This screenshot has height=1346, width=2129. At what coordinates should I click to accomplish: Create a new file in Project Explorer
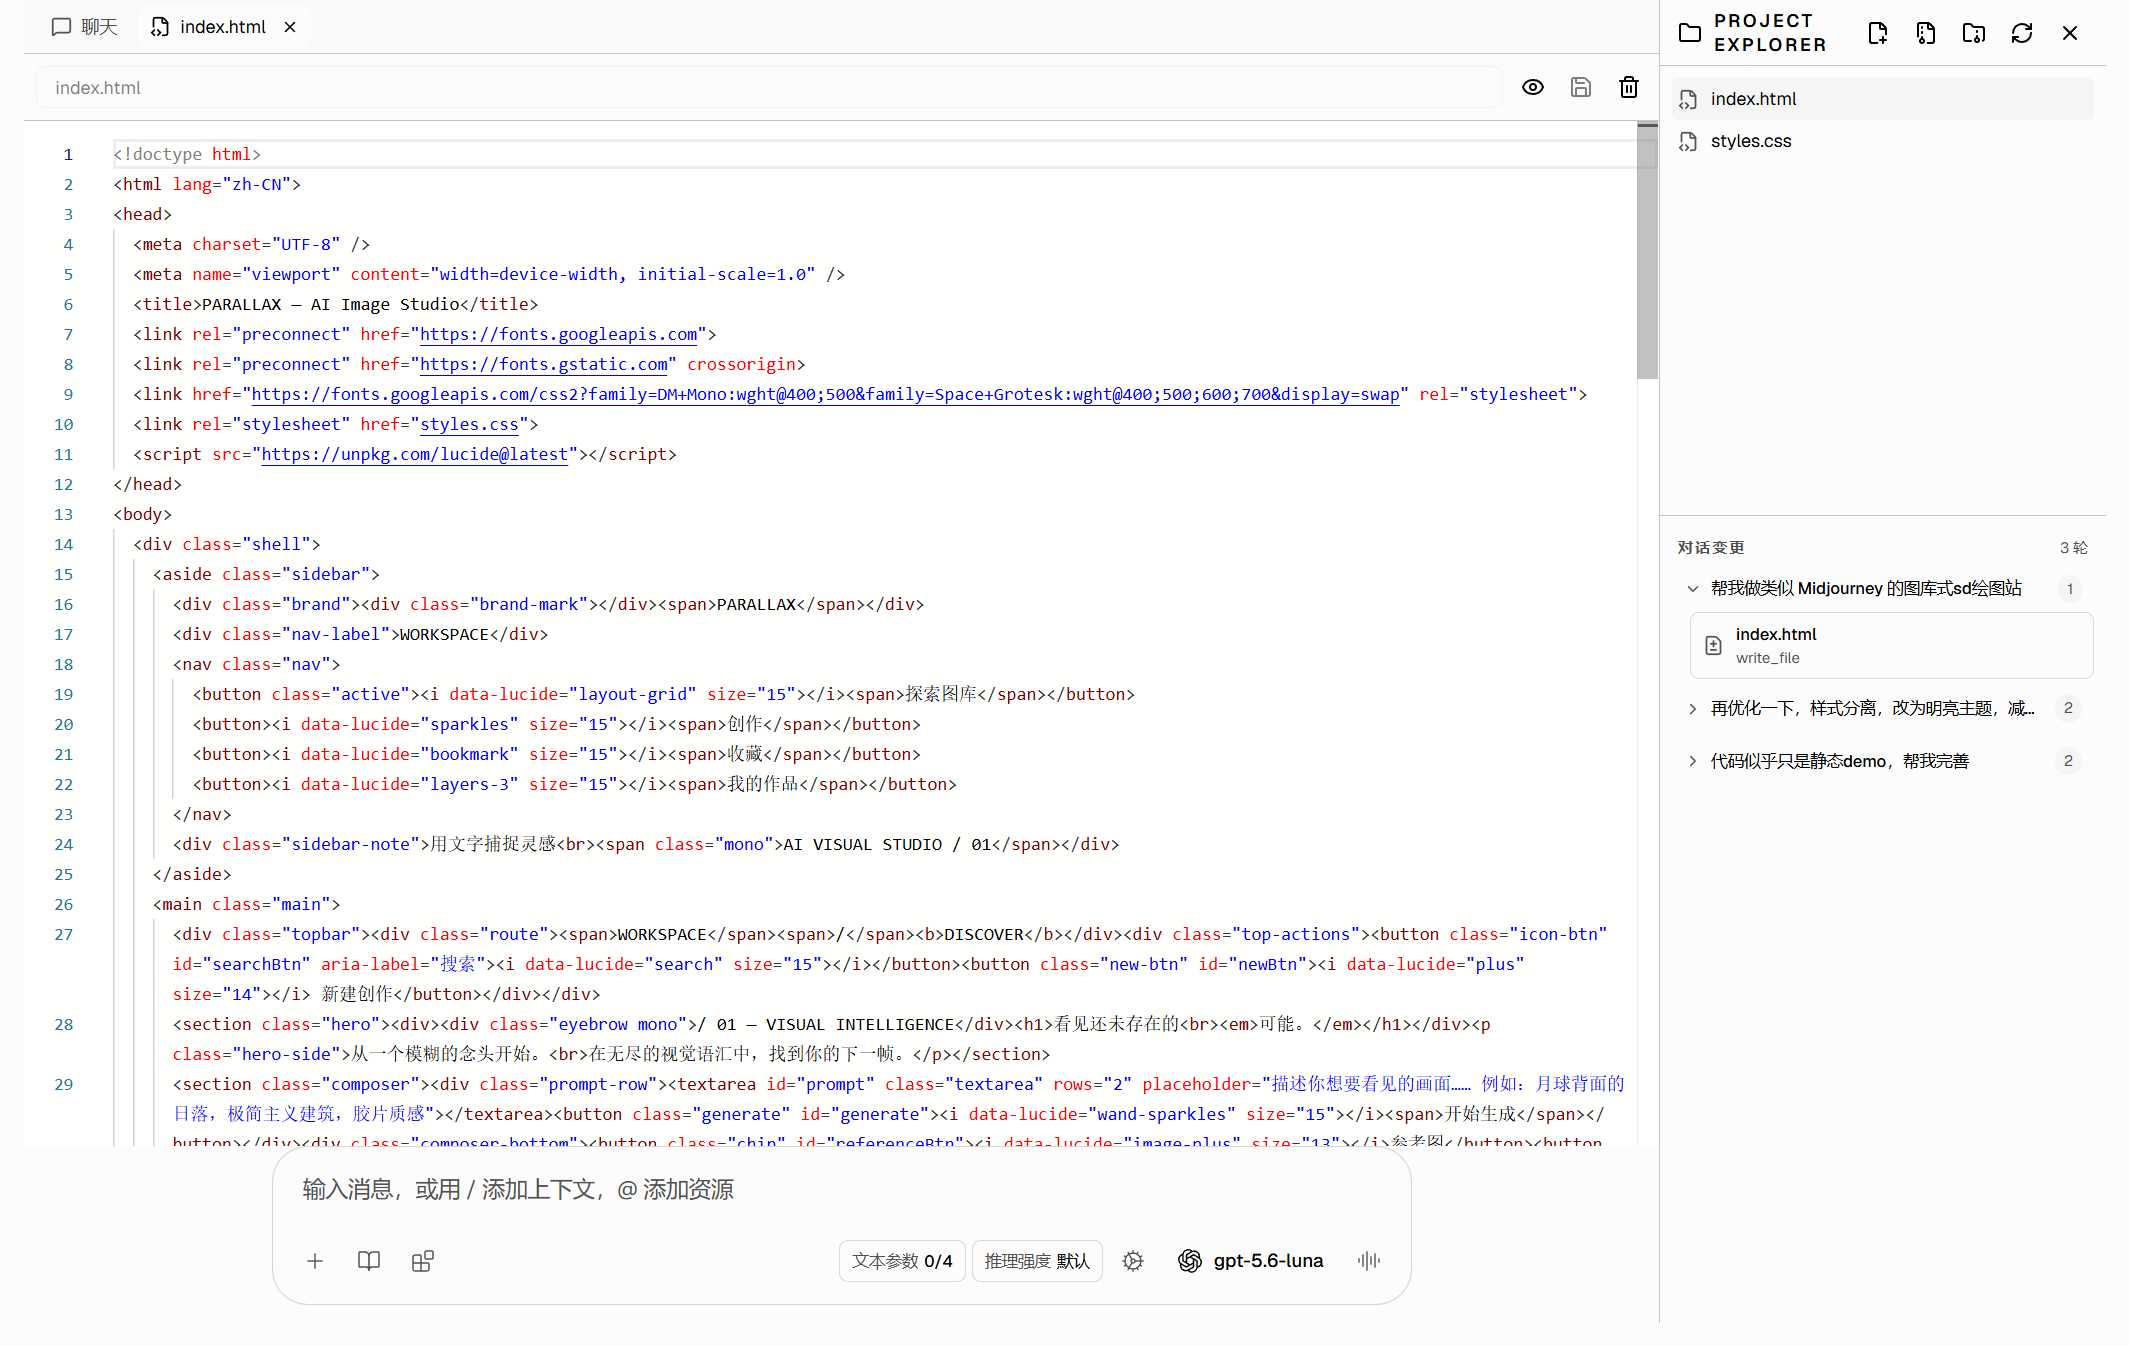[x=1877, y=33]
